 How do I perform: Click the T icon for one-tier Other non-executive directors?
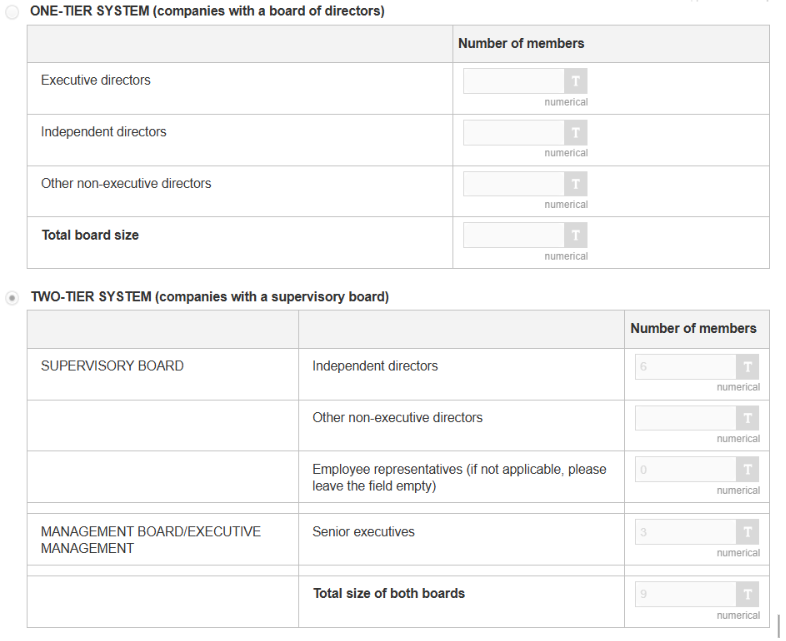[576, 184]
